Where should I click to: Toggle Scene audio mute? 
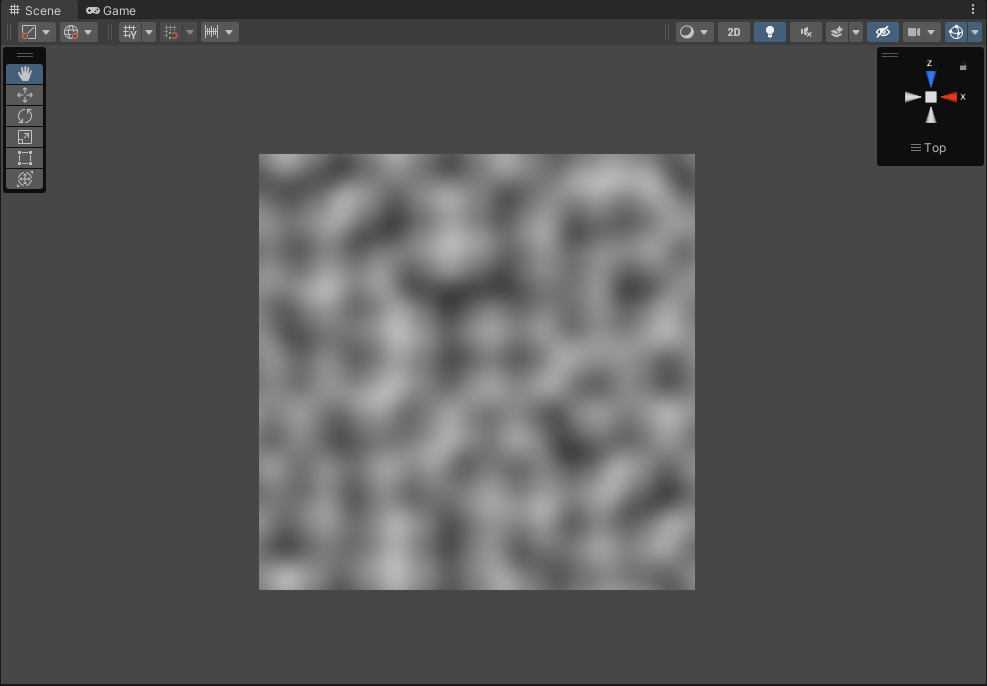[806, 32]
